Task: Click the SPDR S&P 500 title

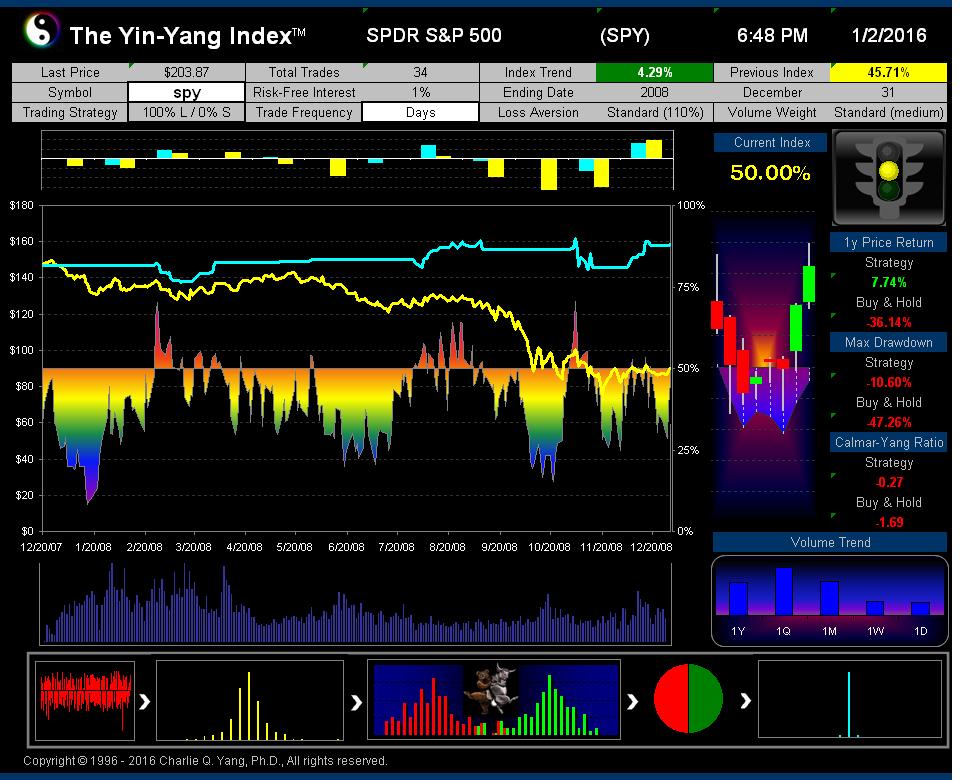Action: point(433,36)
